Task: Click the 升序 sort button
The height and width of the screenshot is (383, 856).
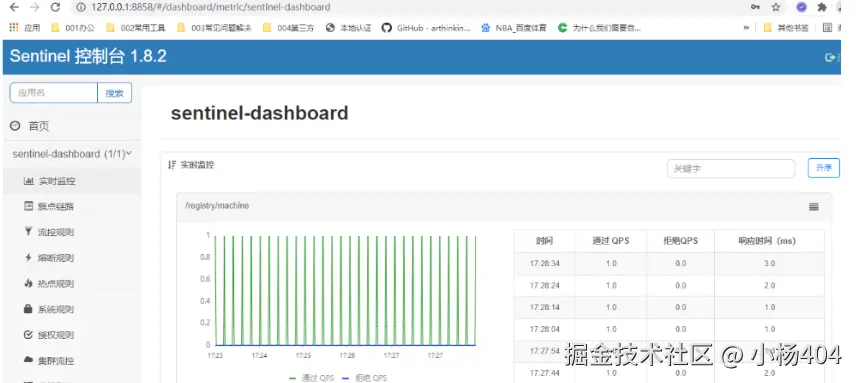Action: coord(823,168)
